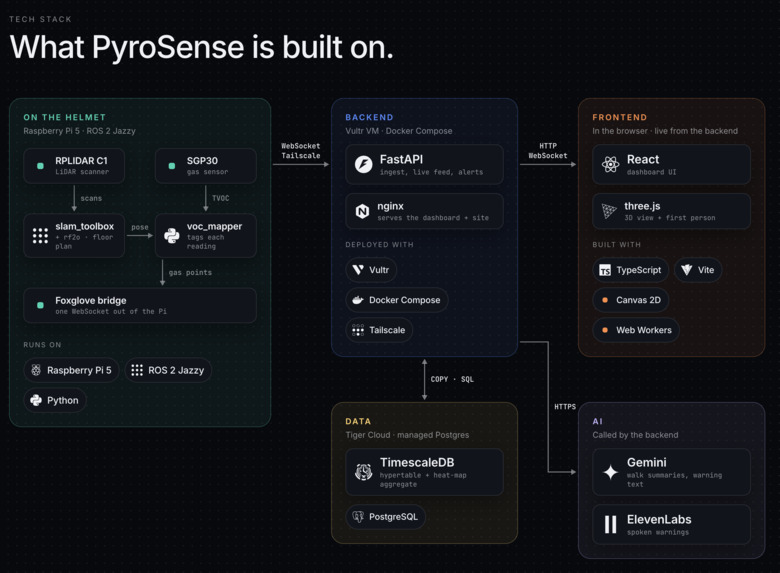Click 'Called by the backend' subtitle
The height and width of the screenshot is (573, 780).
click(635, 435)
